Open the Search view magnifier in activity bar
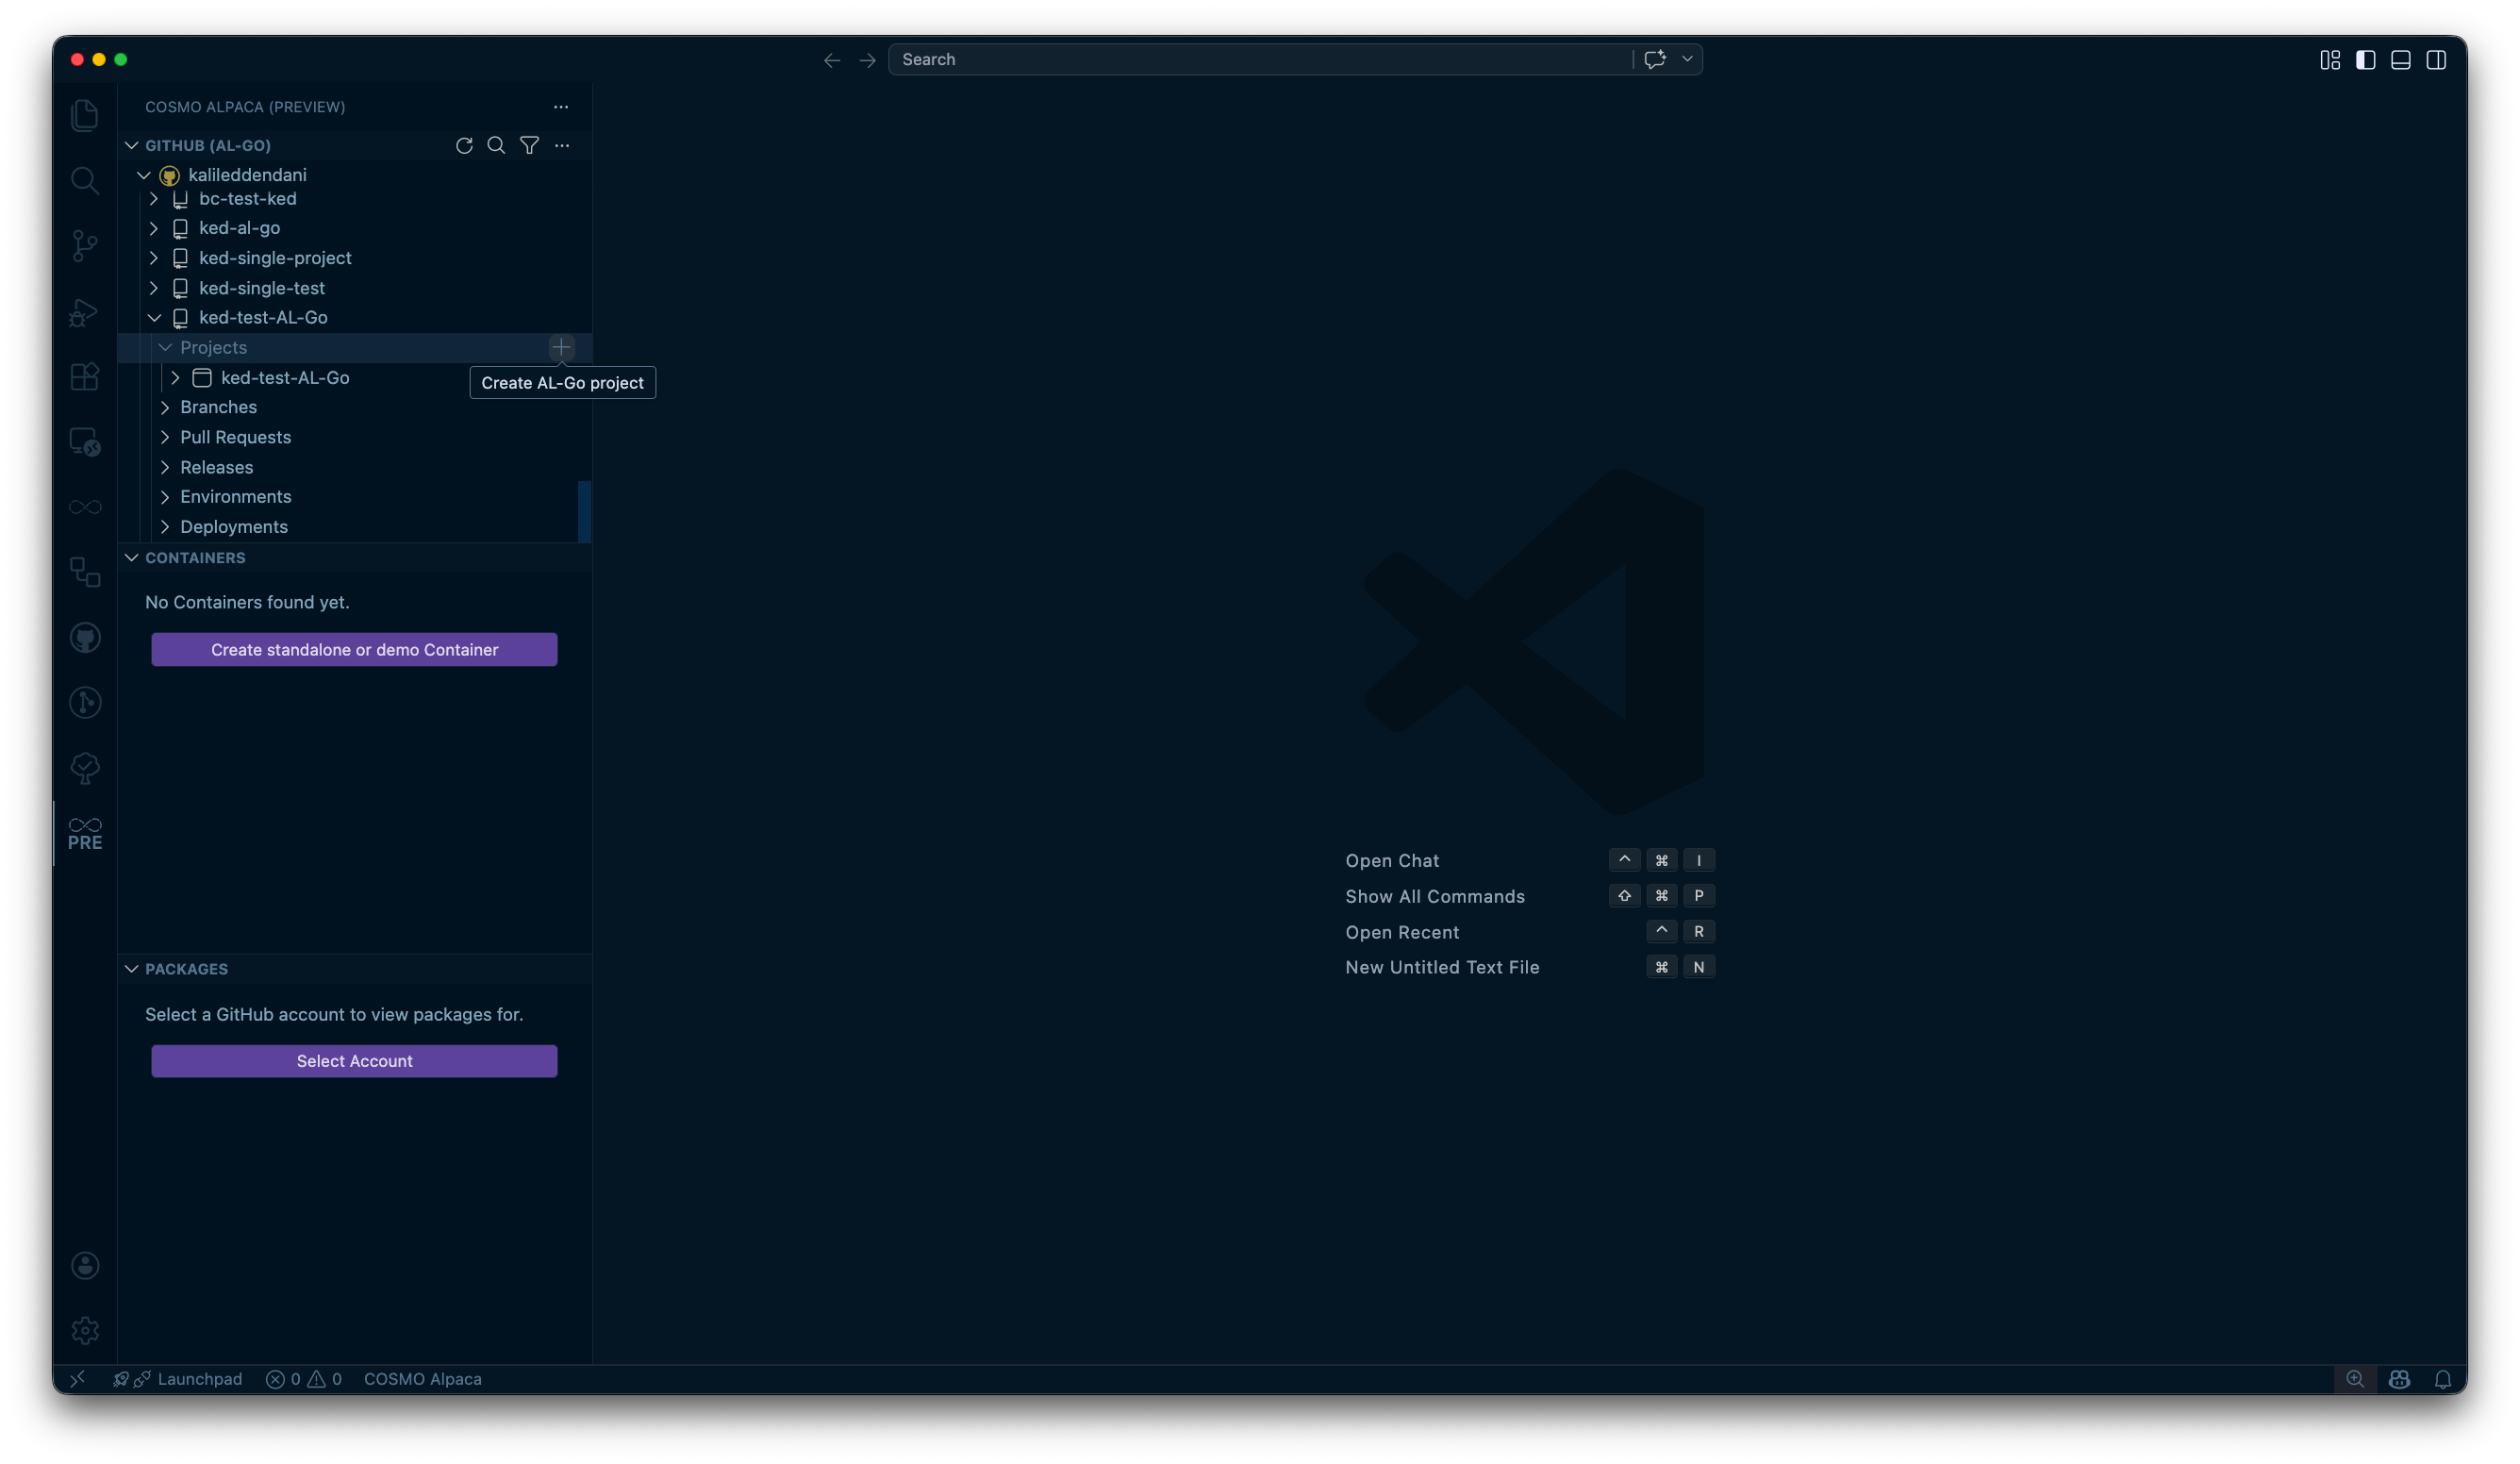This screenshot has width=2520, height=1464. [x=85, y=181]
